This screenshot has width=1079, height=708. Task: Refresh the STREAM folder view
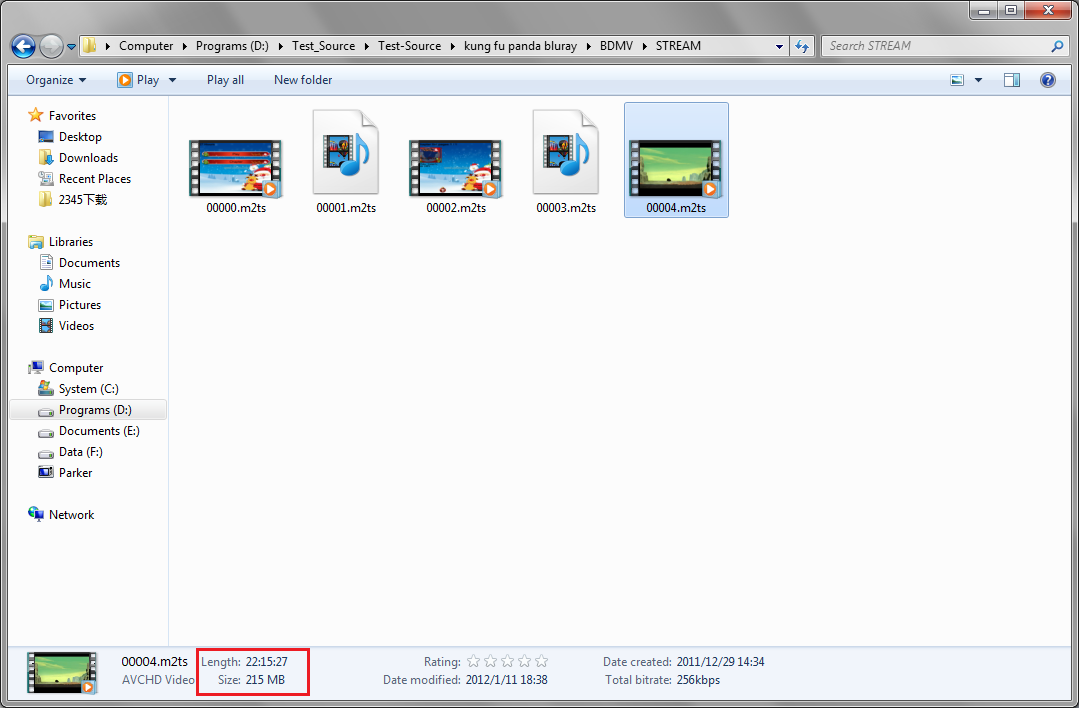802,46
